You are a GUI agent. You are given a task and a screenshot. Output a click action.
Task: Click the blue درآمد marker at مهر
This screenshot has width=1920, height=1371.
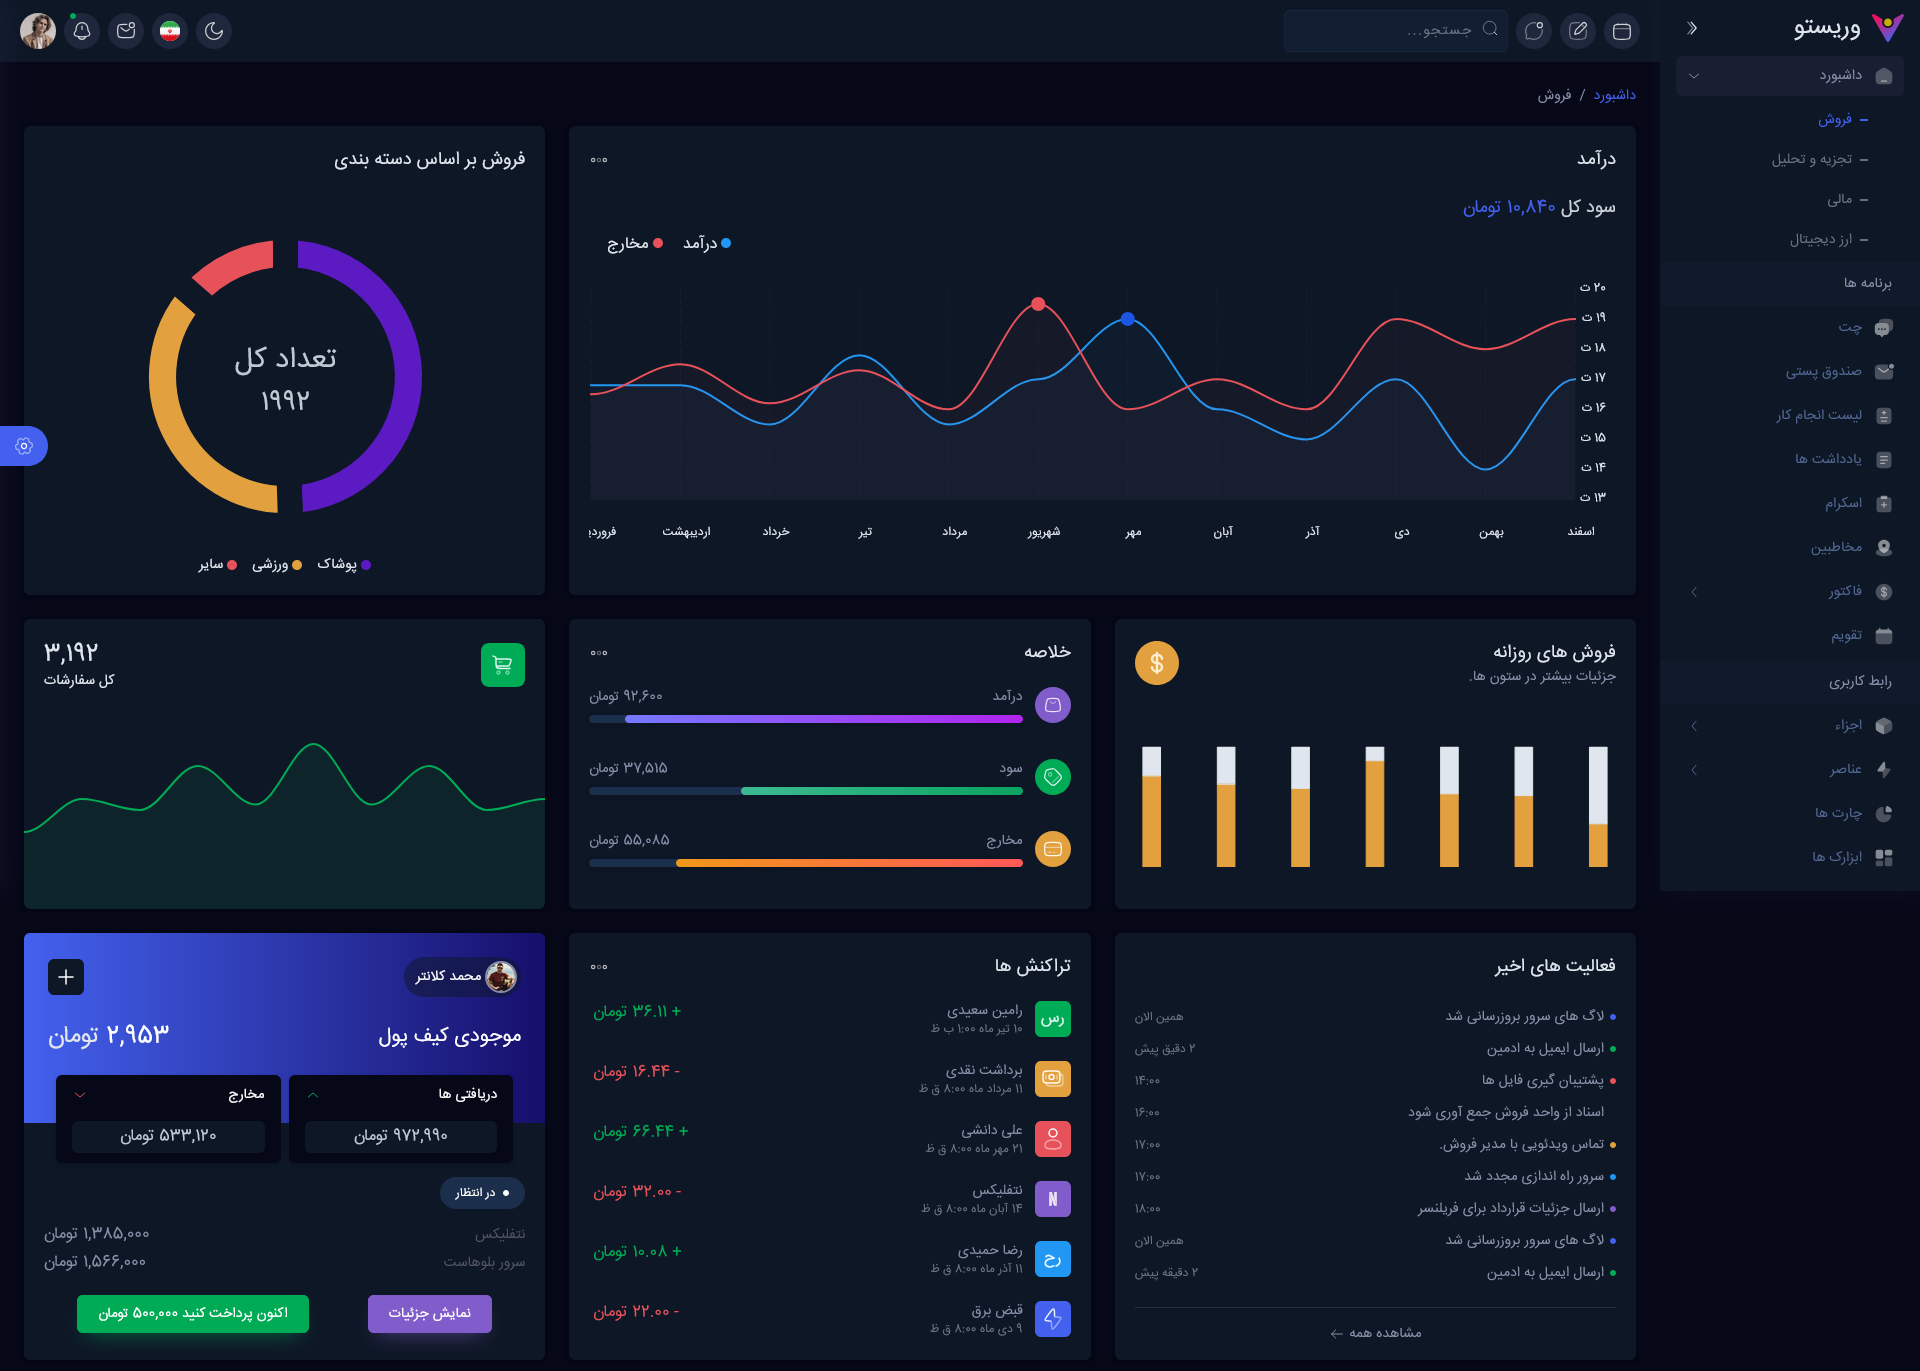(x=1128, y=319)
